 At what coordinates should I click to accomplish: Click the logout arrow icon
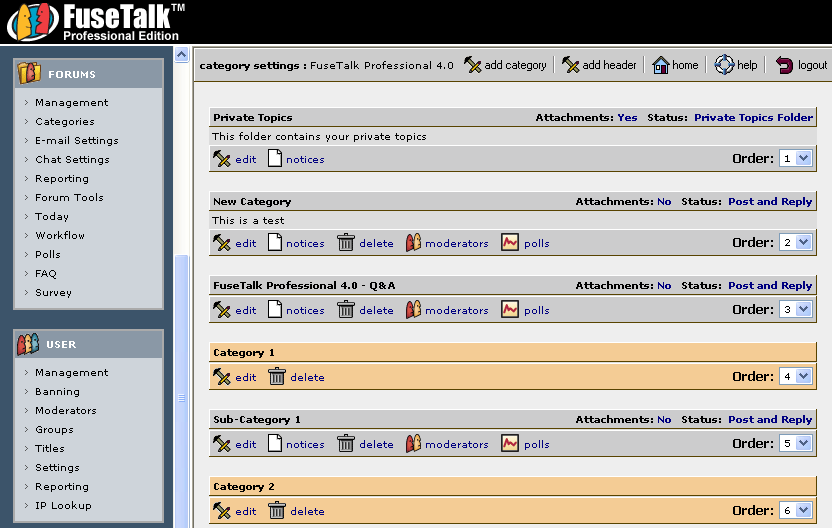click(x=784, y=65)
